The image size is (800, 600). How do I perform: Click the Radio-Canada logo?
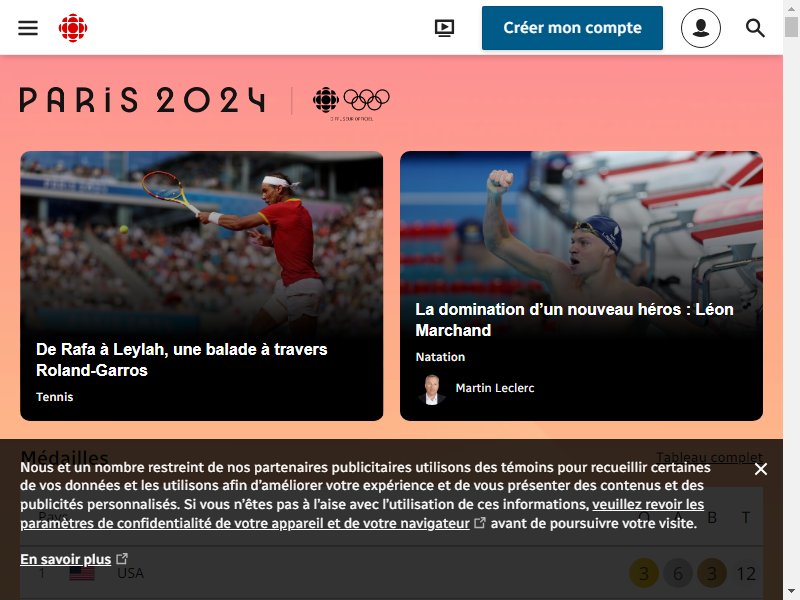tap(73, 28)
